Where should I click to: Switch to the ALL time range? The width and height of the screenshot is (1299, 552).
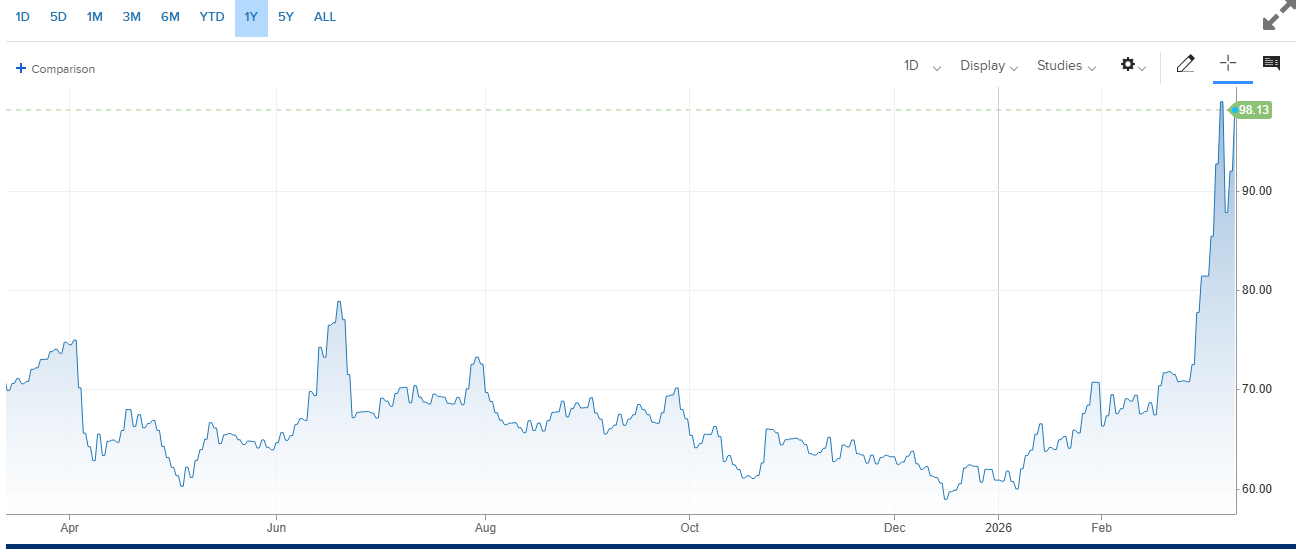pyautogui.click(x=325, y=17)
